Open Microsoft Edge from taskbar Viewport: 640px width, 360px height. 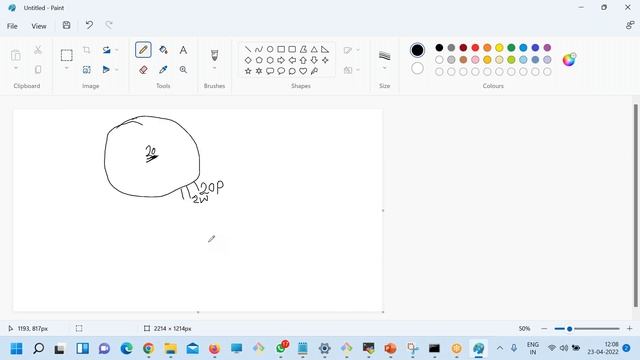pos(127,349)
